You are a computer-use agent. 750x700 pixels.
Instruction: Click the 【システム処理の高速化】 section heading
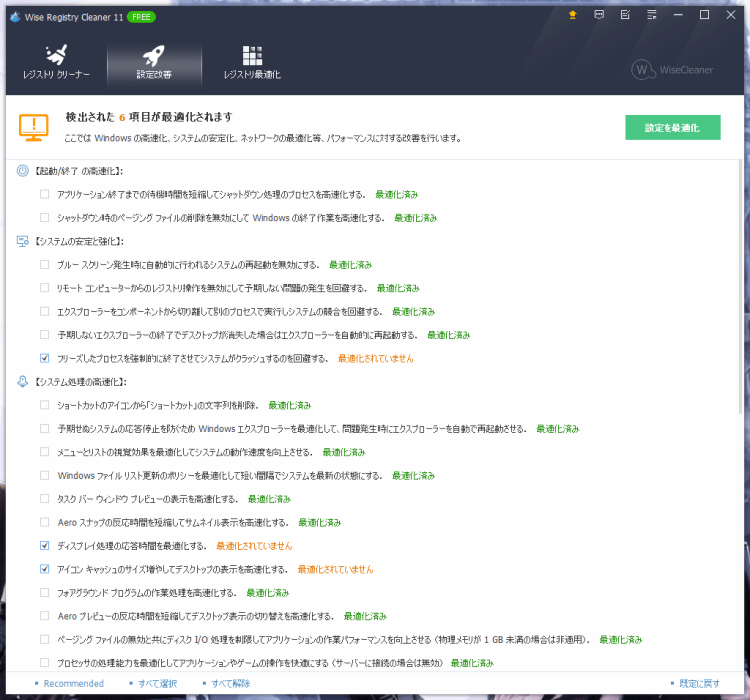tap(81, 382)
